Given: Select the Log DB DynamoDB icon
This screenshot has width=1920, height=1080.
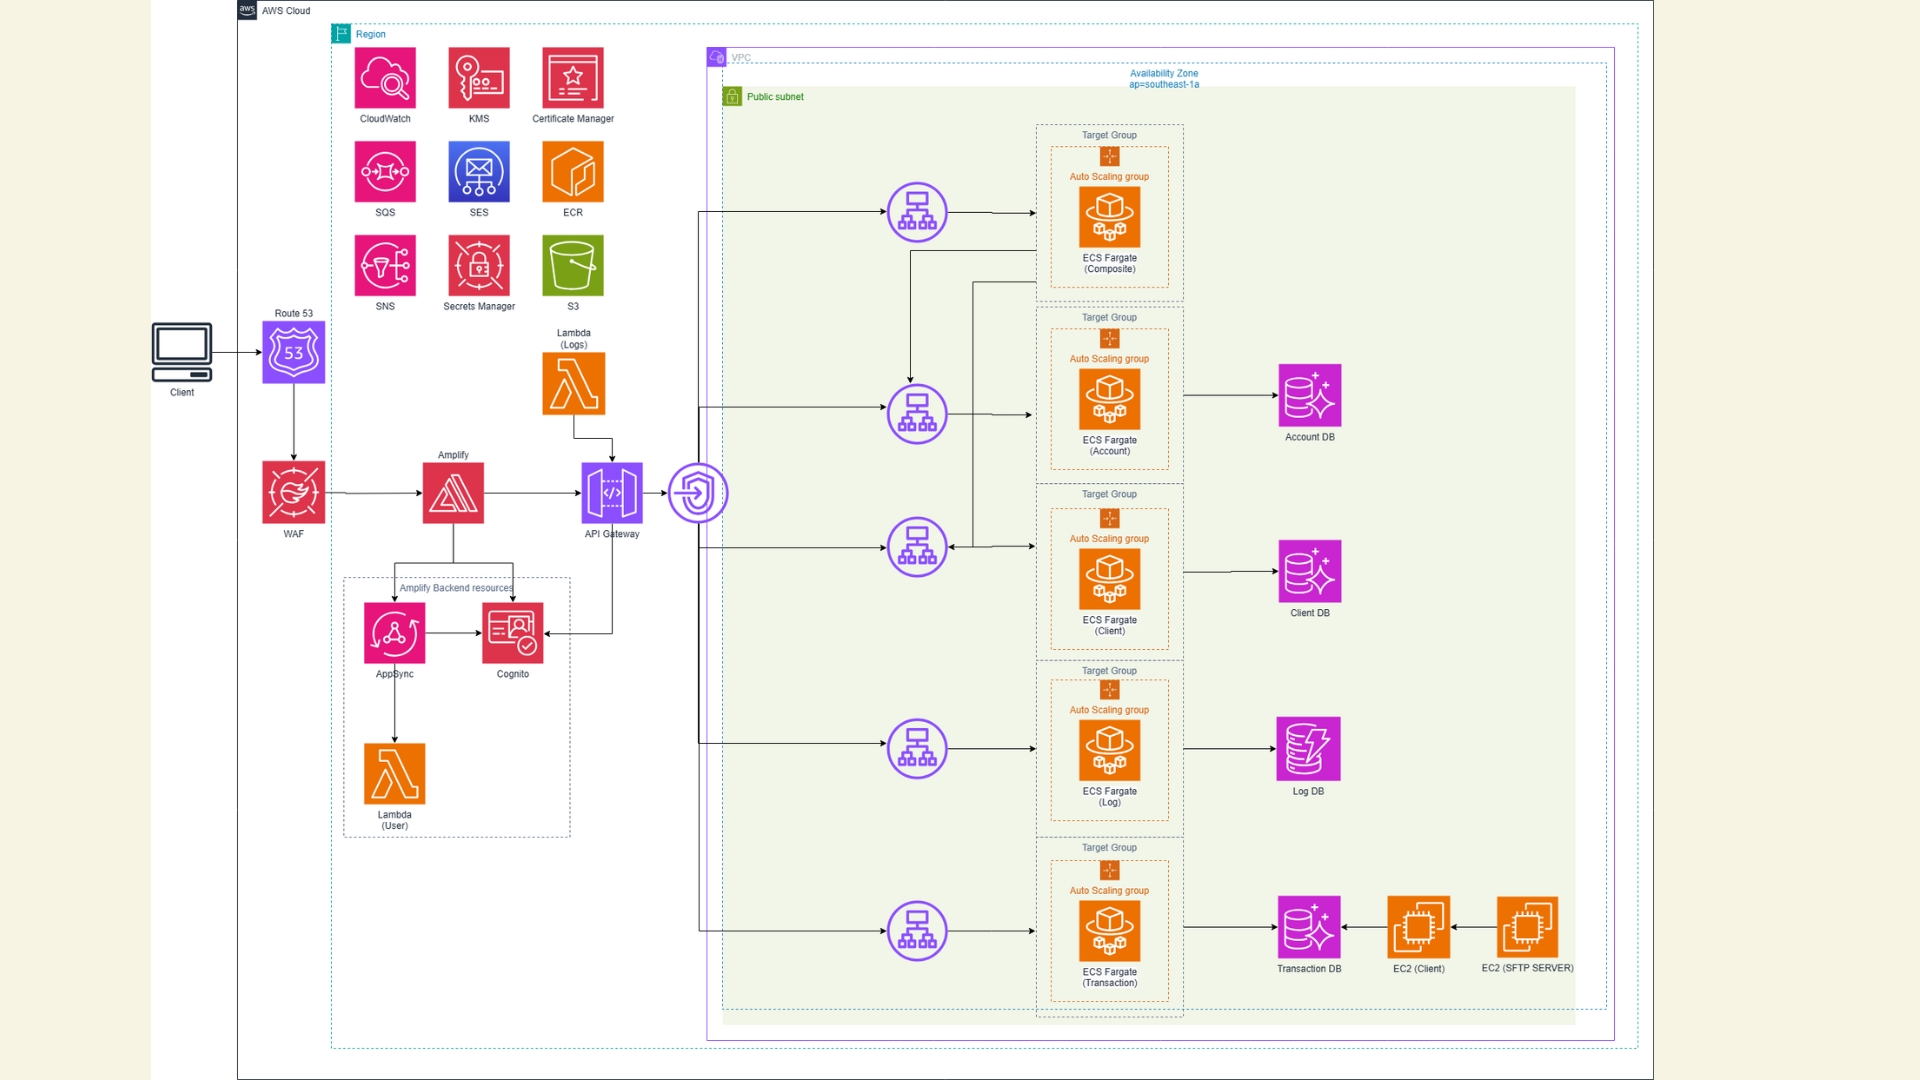Looking at the screenshot, I should (x=1308, y=749).
